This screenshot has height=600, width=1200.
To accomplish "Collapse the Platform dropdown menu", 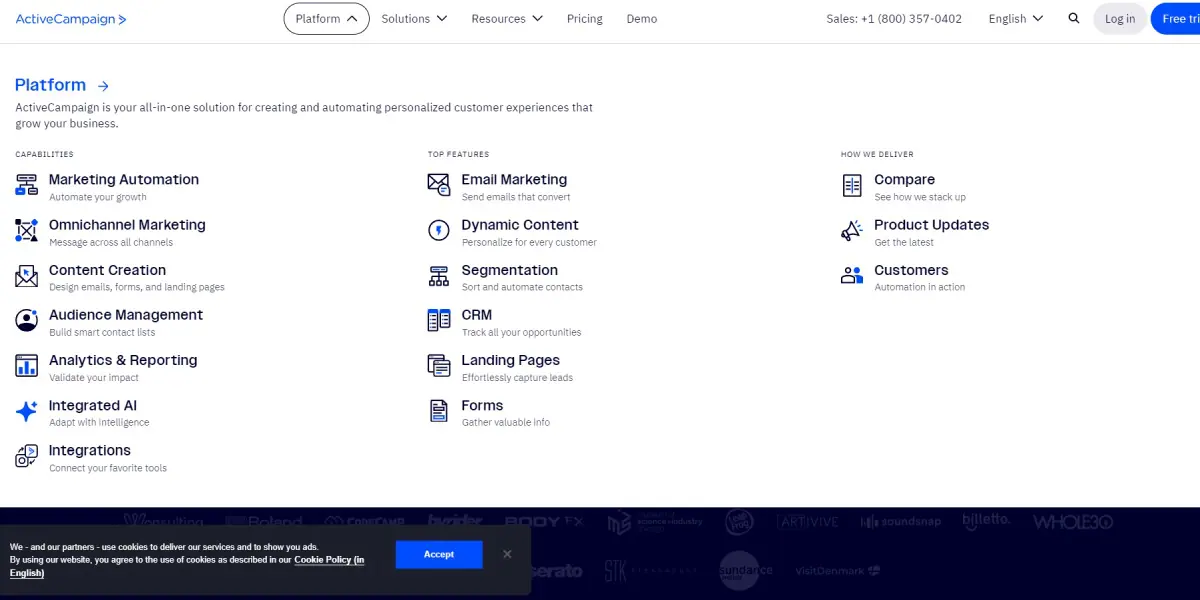I will 326,19.
